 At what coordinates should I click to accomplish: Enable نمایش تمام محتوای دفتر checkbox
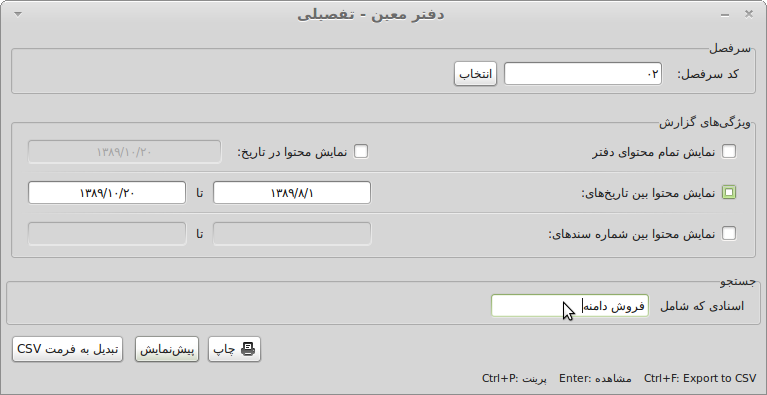pyautogui.click(x=729, y=152)
